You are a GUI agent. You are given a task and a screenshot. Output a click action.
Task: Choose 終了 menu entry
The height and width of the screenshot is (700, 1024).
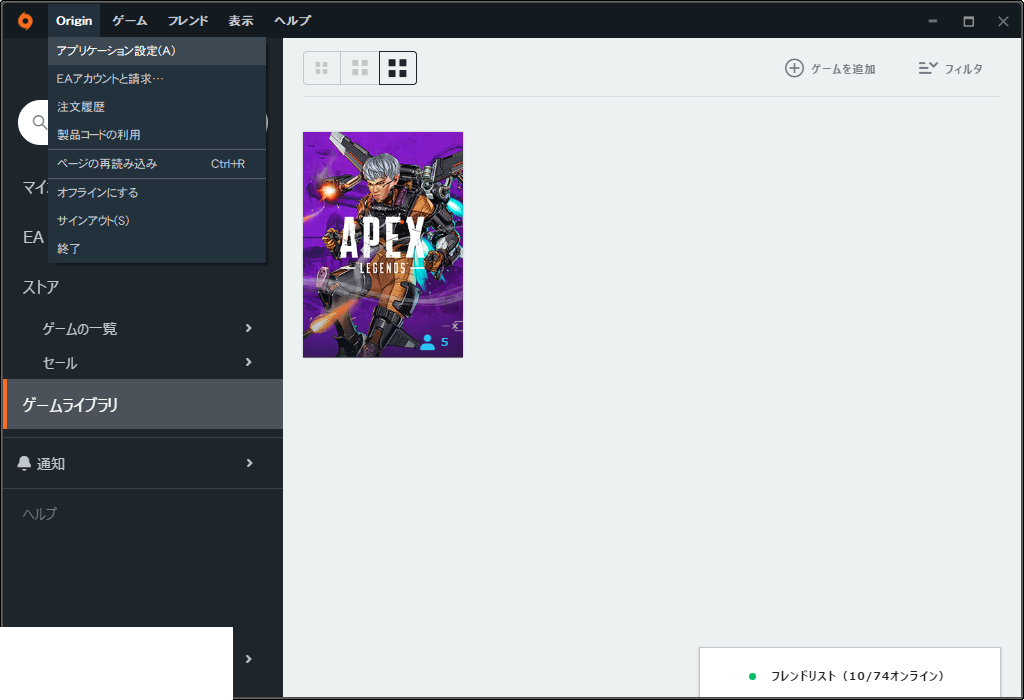[x=157, y=249]
